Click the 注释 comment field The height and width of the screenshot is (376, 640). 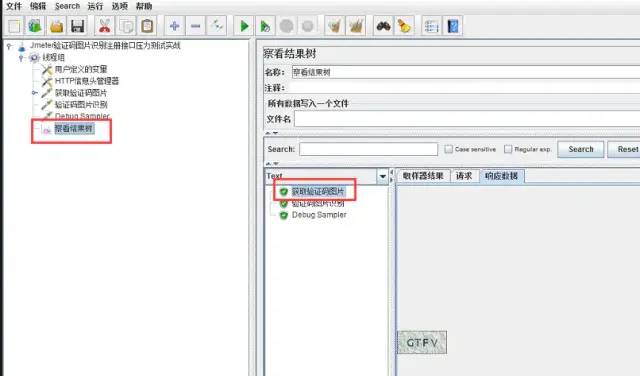[464, 87]
